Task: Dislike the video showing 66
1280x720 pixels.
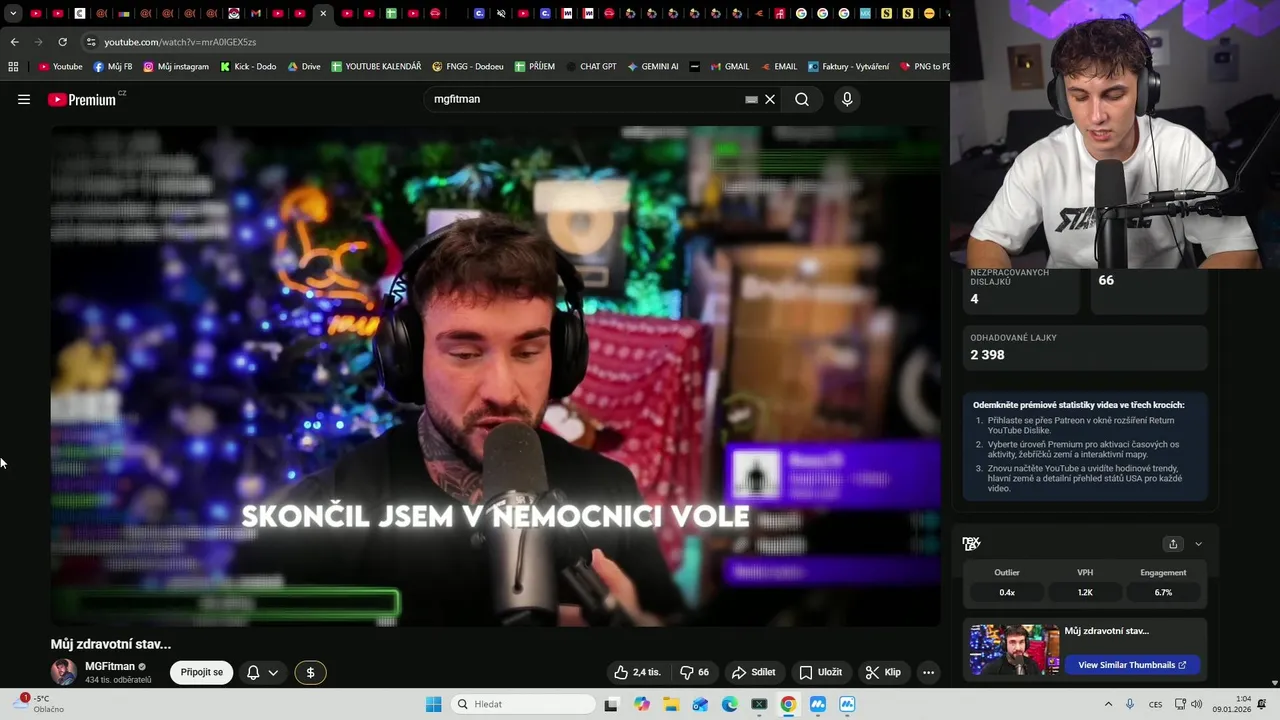Action: click(x=695, y=672)
